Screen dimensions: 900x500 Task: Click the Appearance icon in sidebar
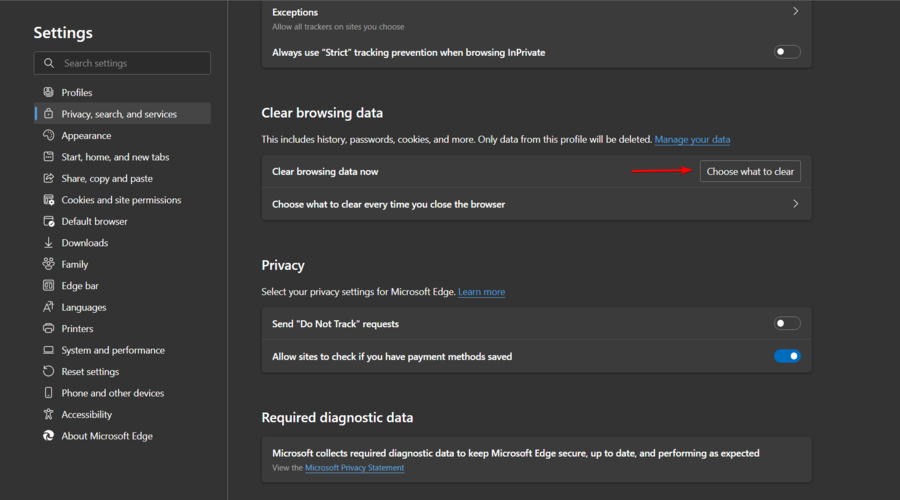click(48, 136)
